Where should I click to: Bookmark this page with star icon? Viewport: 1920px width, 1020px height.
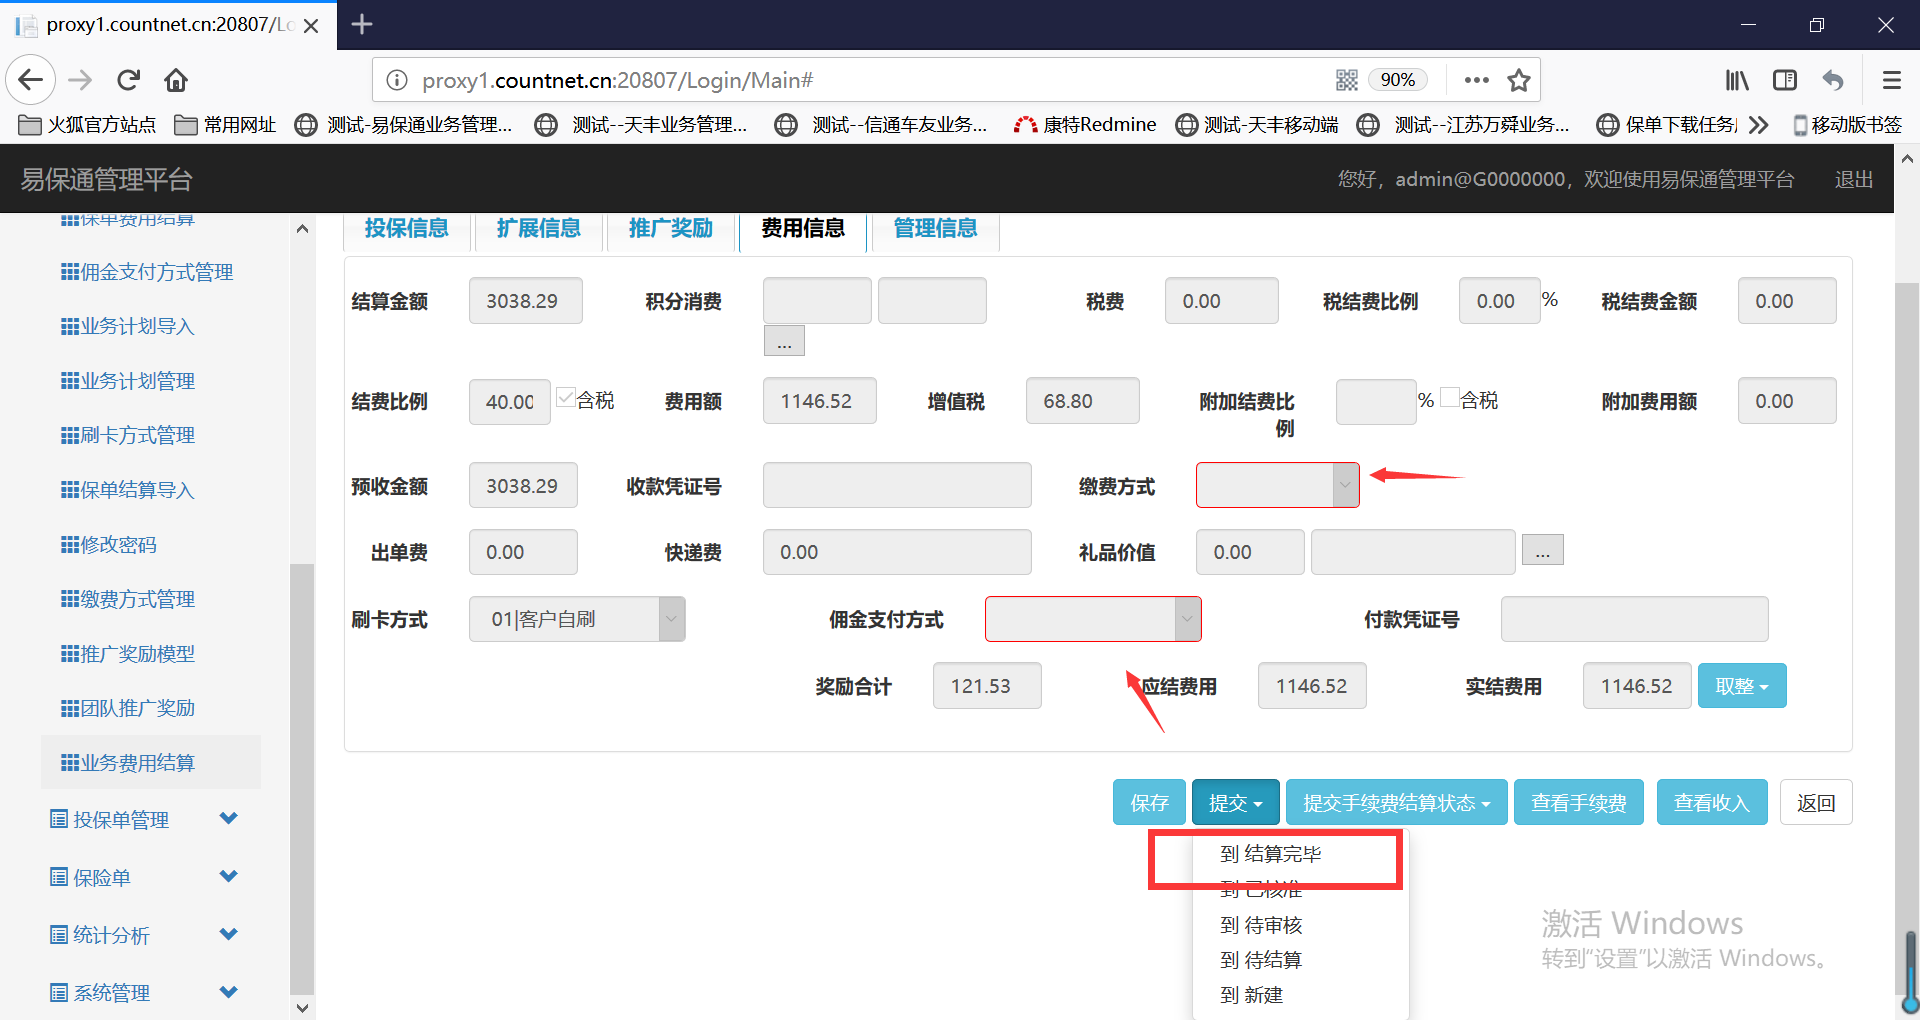[1519, 80]
